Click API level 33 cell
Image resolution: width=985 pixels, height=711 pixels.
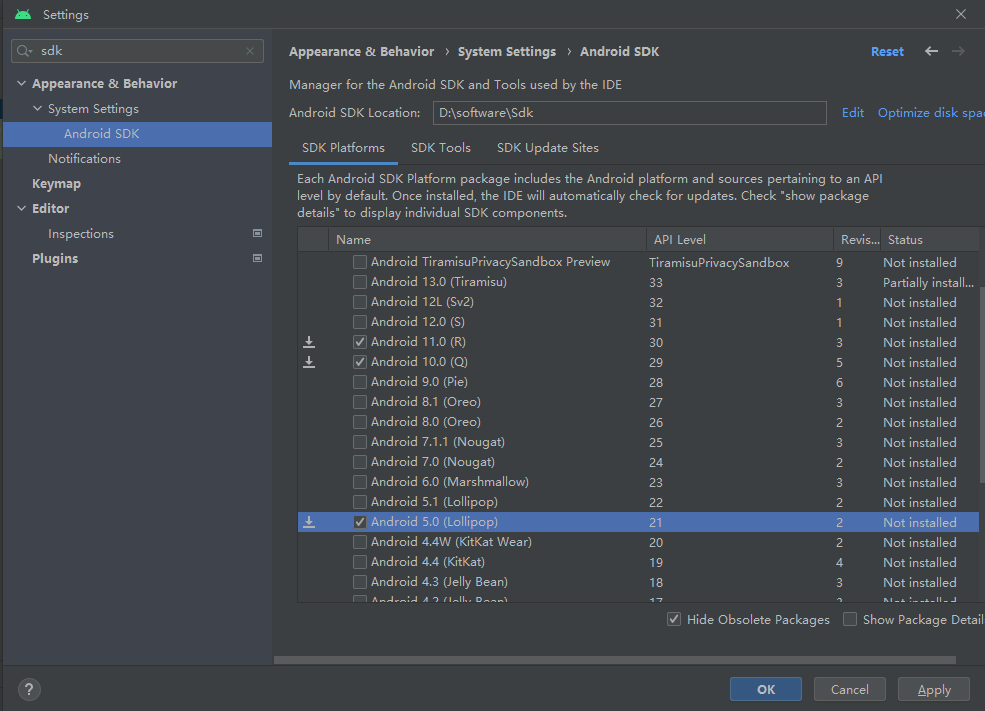[x=656, y=283]
